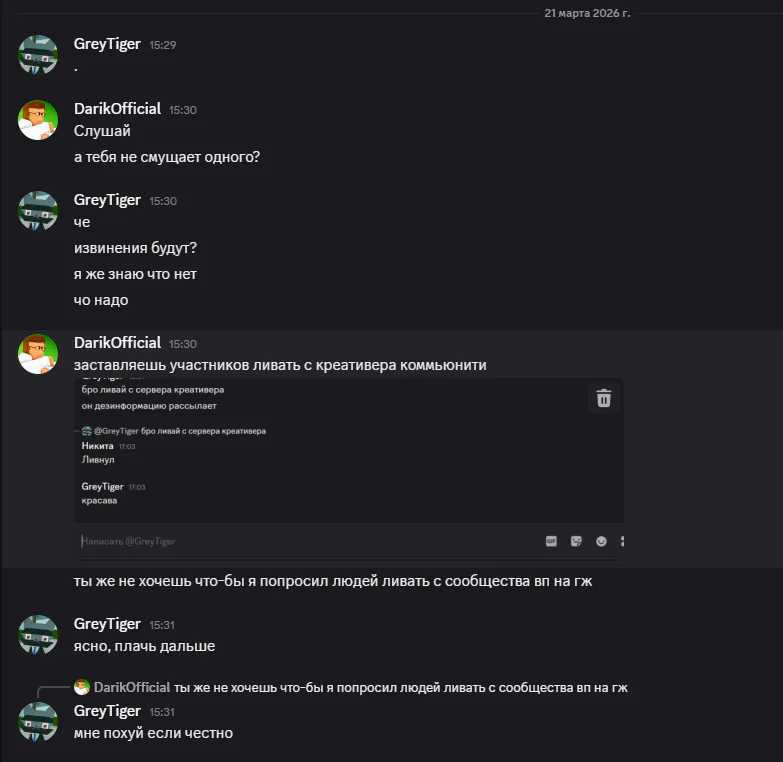
Task: Click the message 'а тебя не смущает одного?'
Action: tap(167, 157)
